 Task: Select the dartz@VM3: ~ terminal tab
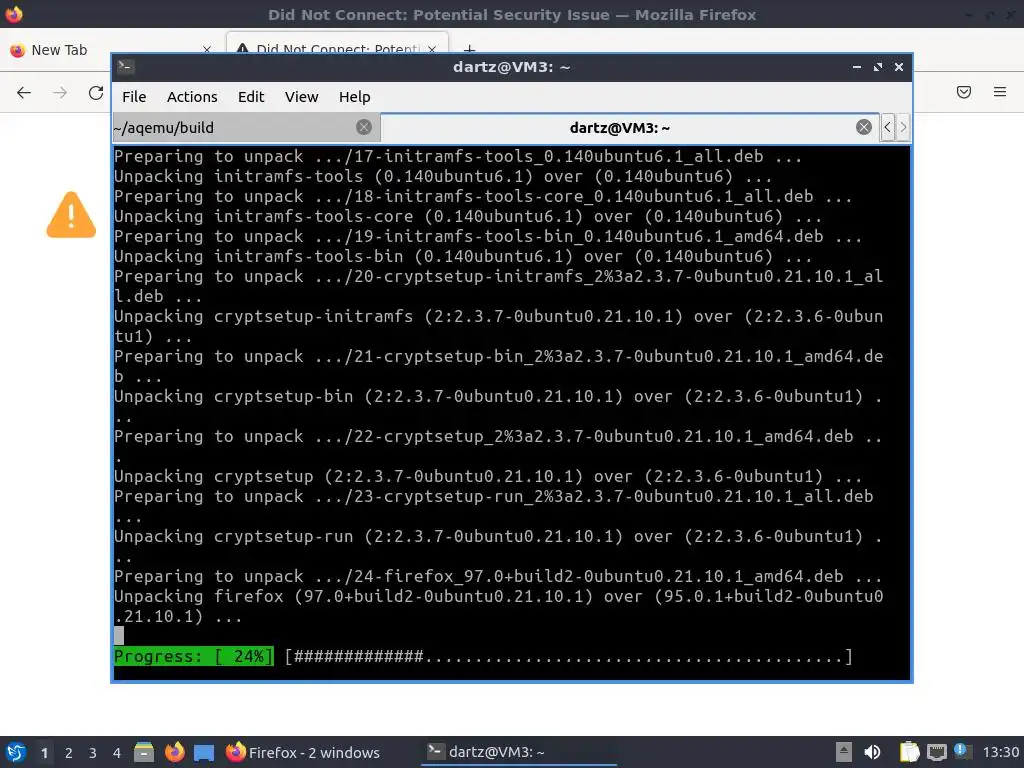point(619,127)
